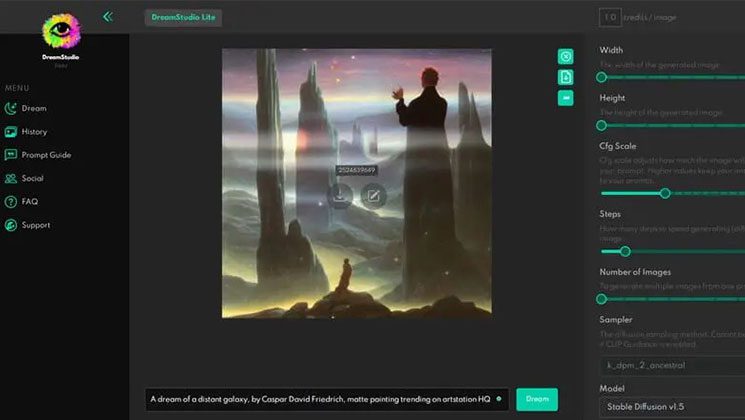Click the edit pencil overlay on the image
Viewport: 745px width, 420px height.
pos(373,195)
